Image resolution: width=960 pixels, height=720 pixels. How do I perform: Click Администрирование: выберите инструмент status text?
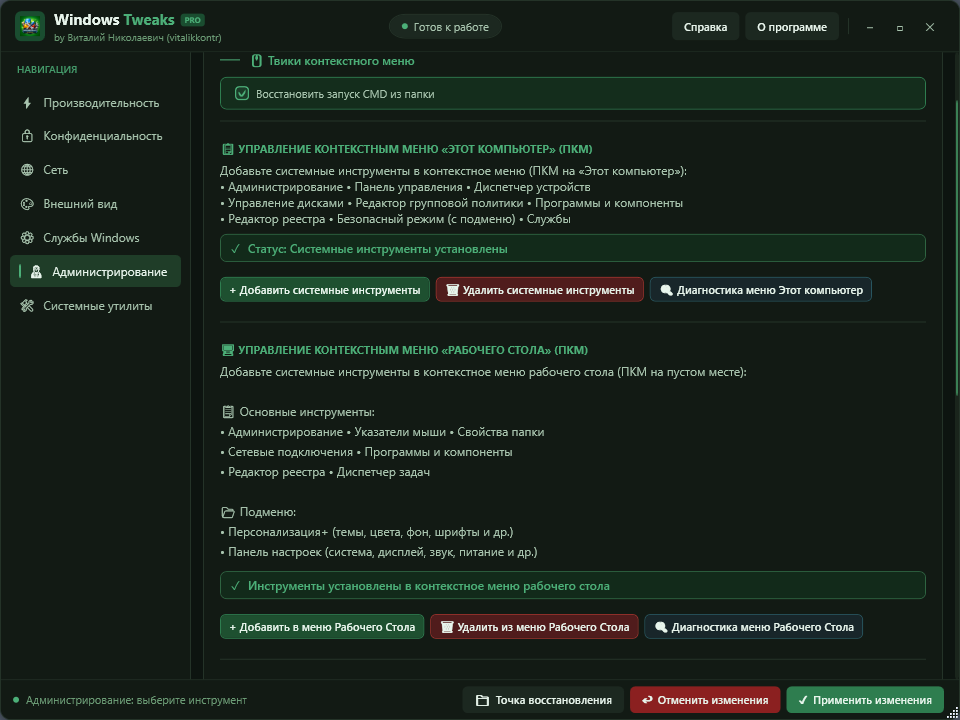[136, 700]
